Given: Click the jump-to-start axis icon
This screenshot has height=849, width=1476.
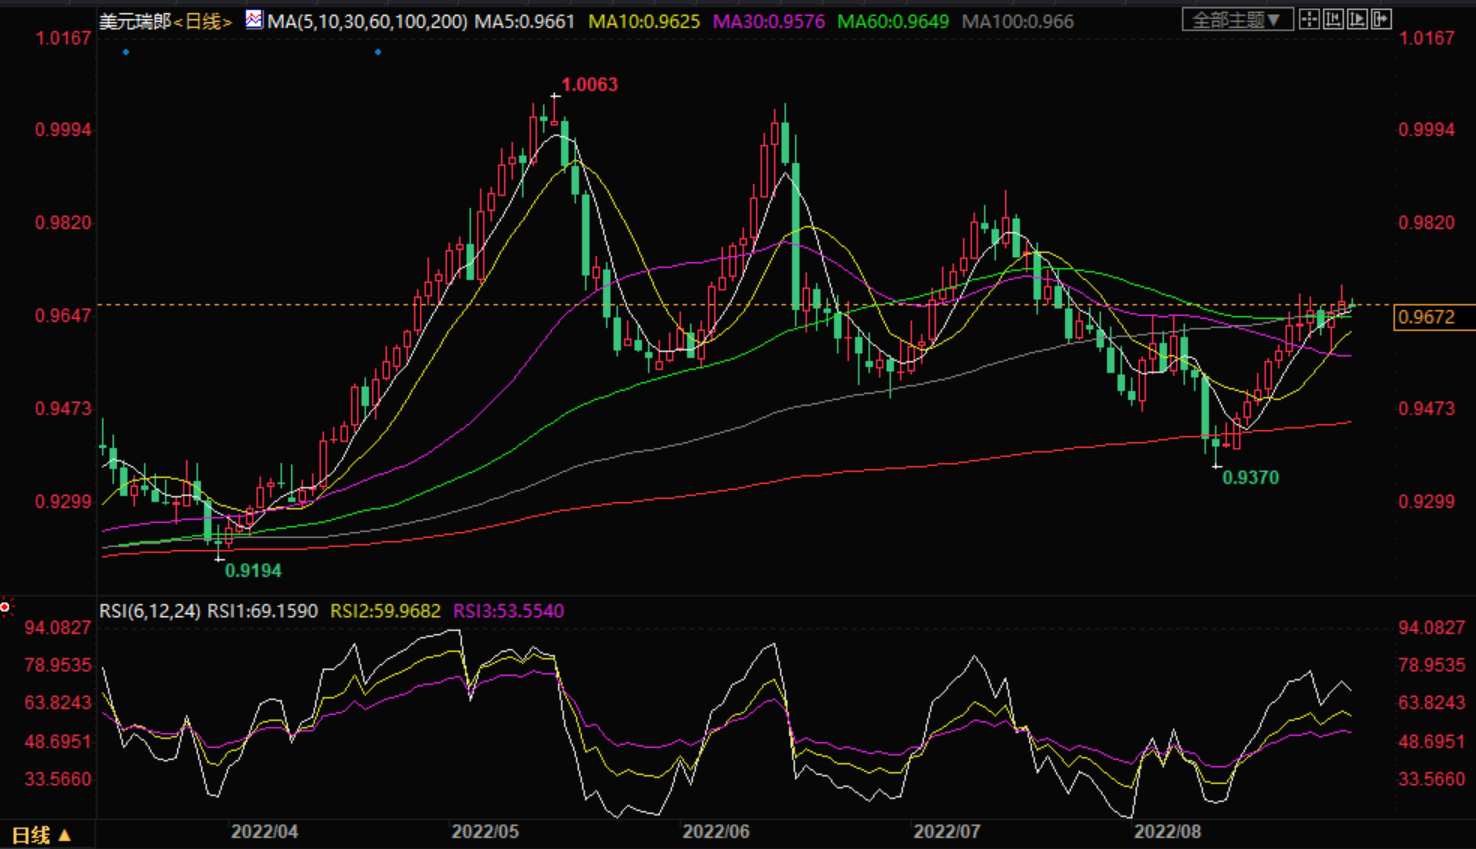Looking at the screenshot, I should (x=1333, y=19).
